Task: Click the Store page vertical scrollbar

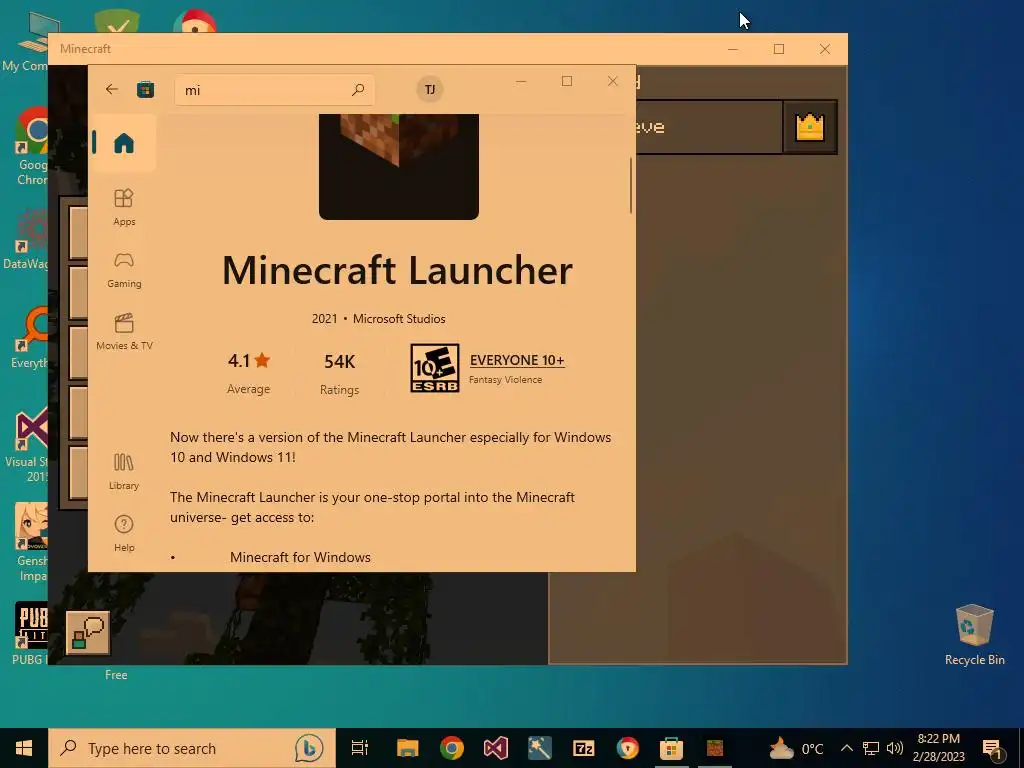Action: [x=630, y=185]
